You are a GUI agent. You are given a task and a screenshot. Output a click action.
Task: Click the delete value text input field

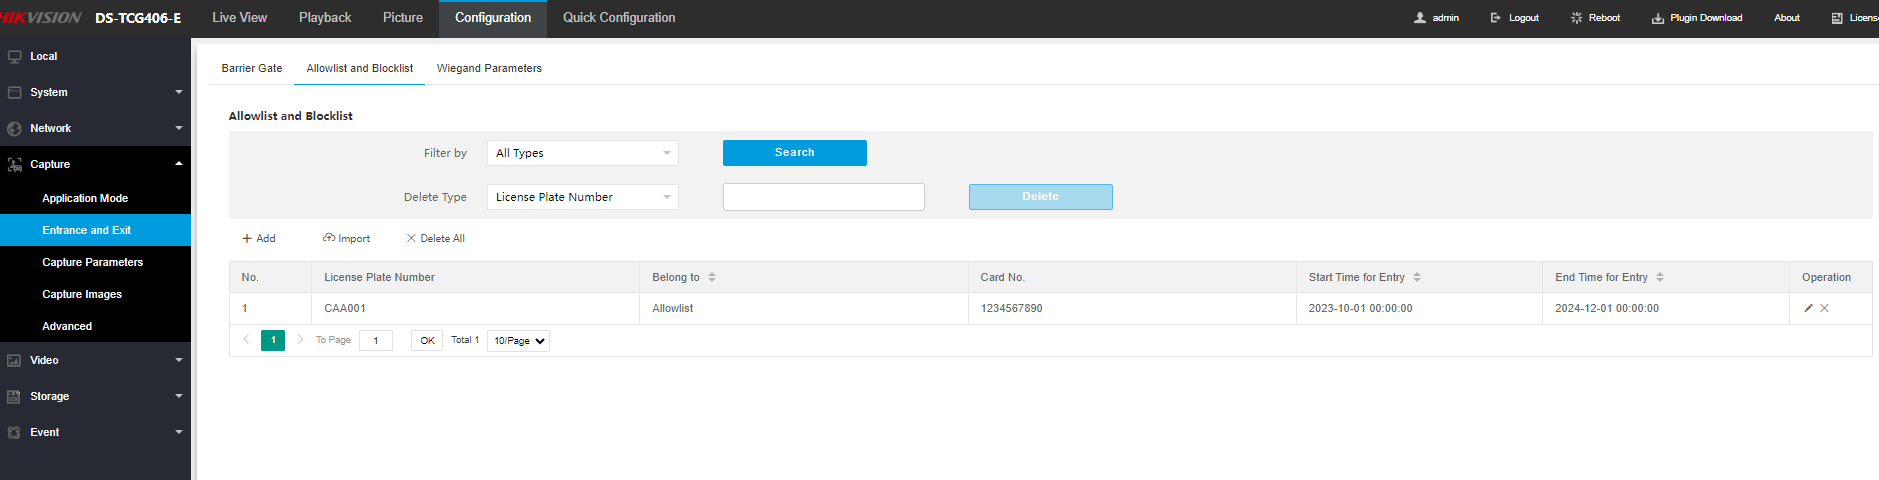coord(823,197)
